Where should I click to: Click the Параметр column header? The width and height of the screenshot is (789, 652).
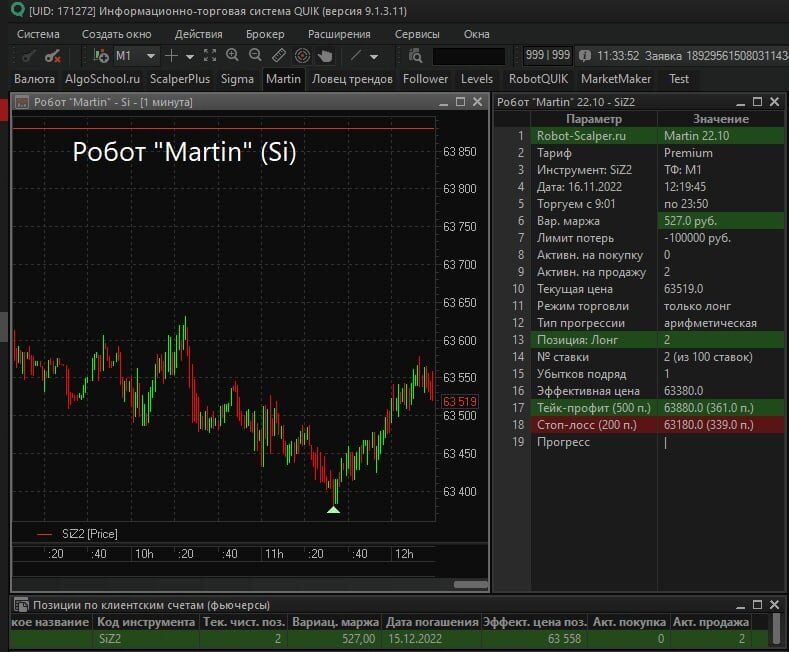[x=594, y=119]
